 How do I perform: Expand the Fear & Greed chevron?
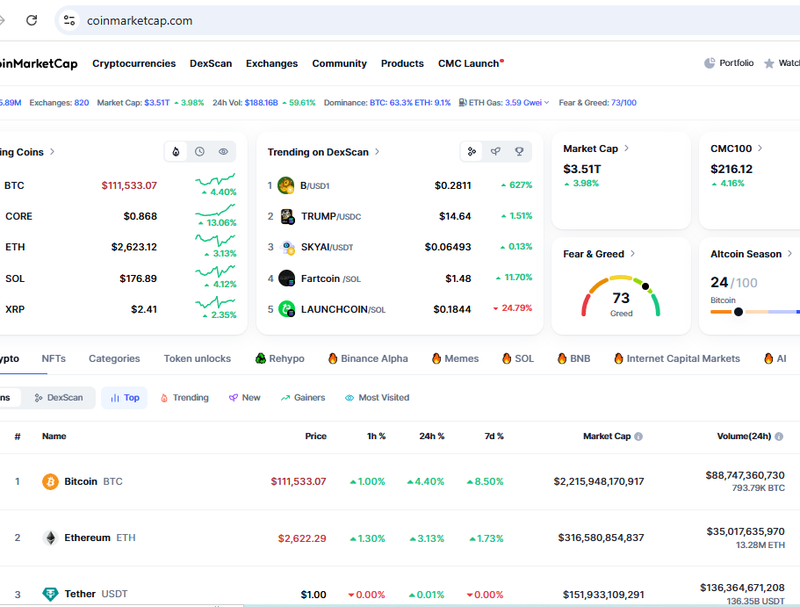[633, 254]
